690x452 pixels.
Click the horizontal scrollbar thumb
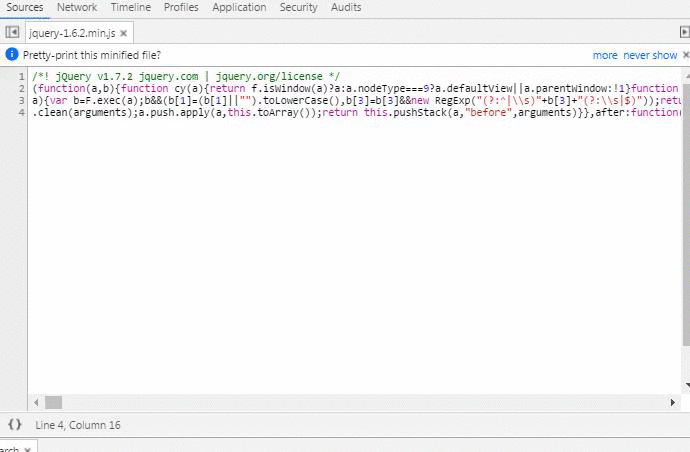tap(53, 402)
